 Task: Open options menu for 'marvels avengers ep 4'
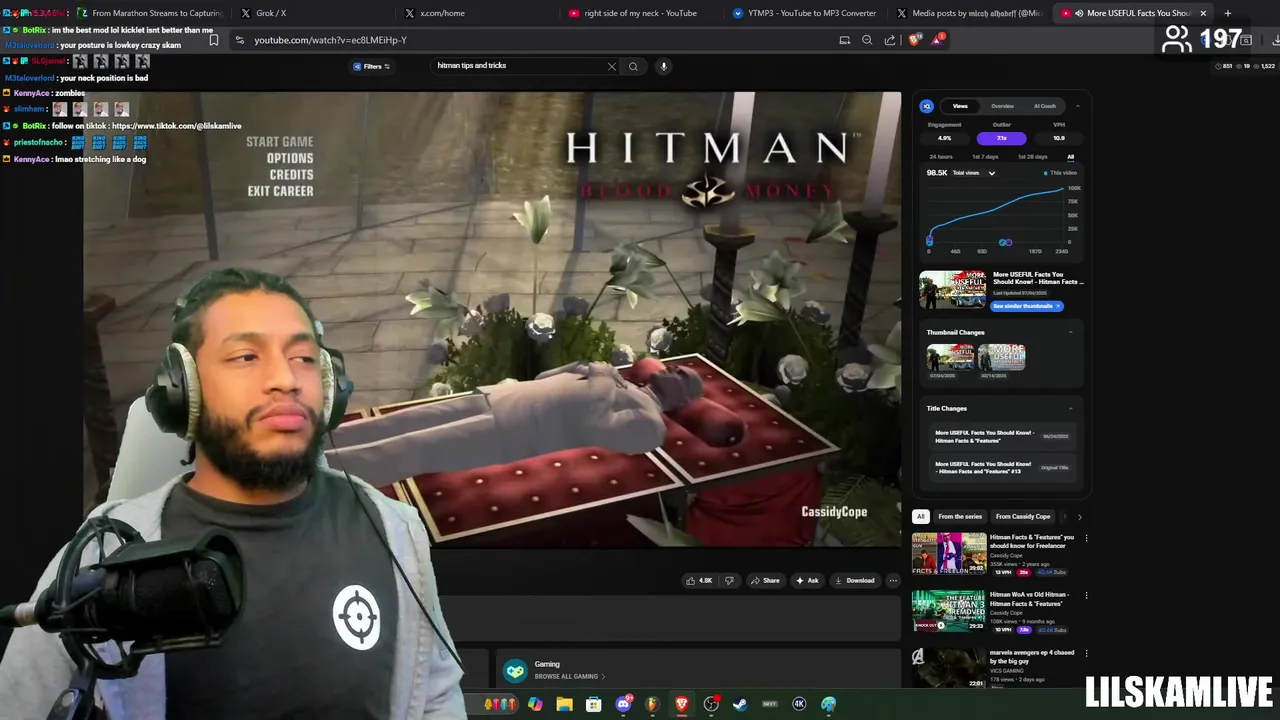click(1086, 653)
